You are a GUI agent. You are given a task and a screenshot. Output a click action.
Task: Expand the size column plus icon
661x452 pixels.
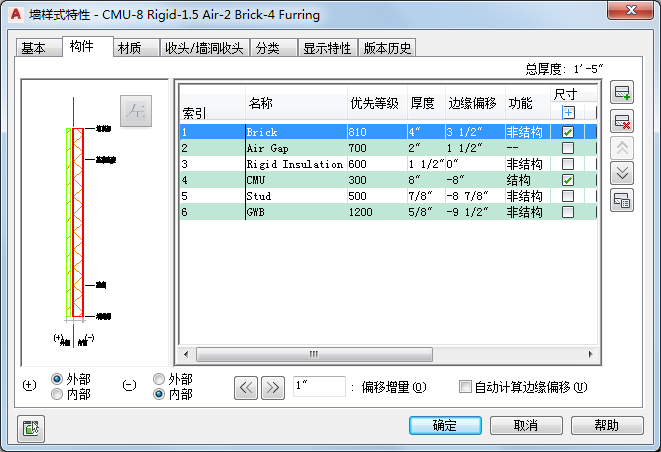pos(568,113)
